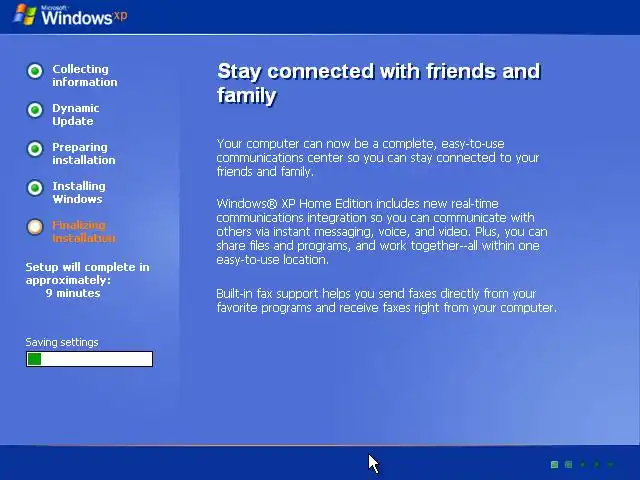Select the green bullet beside Installing Windows

click(35, 188)
